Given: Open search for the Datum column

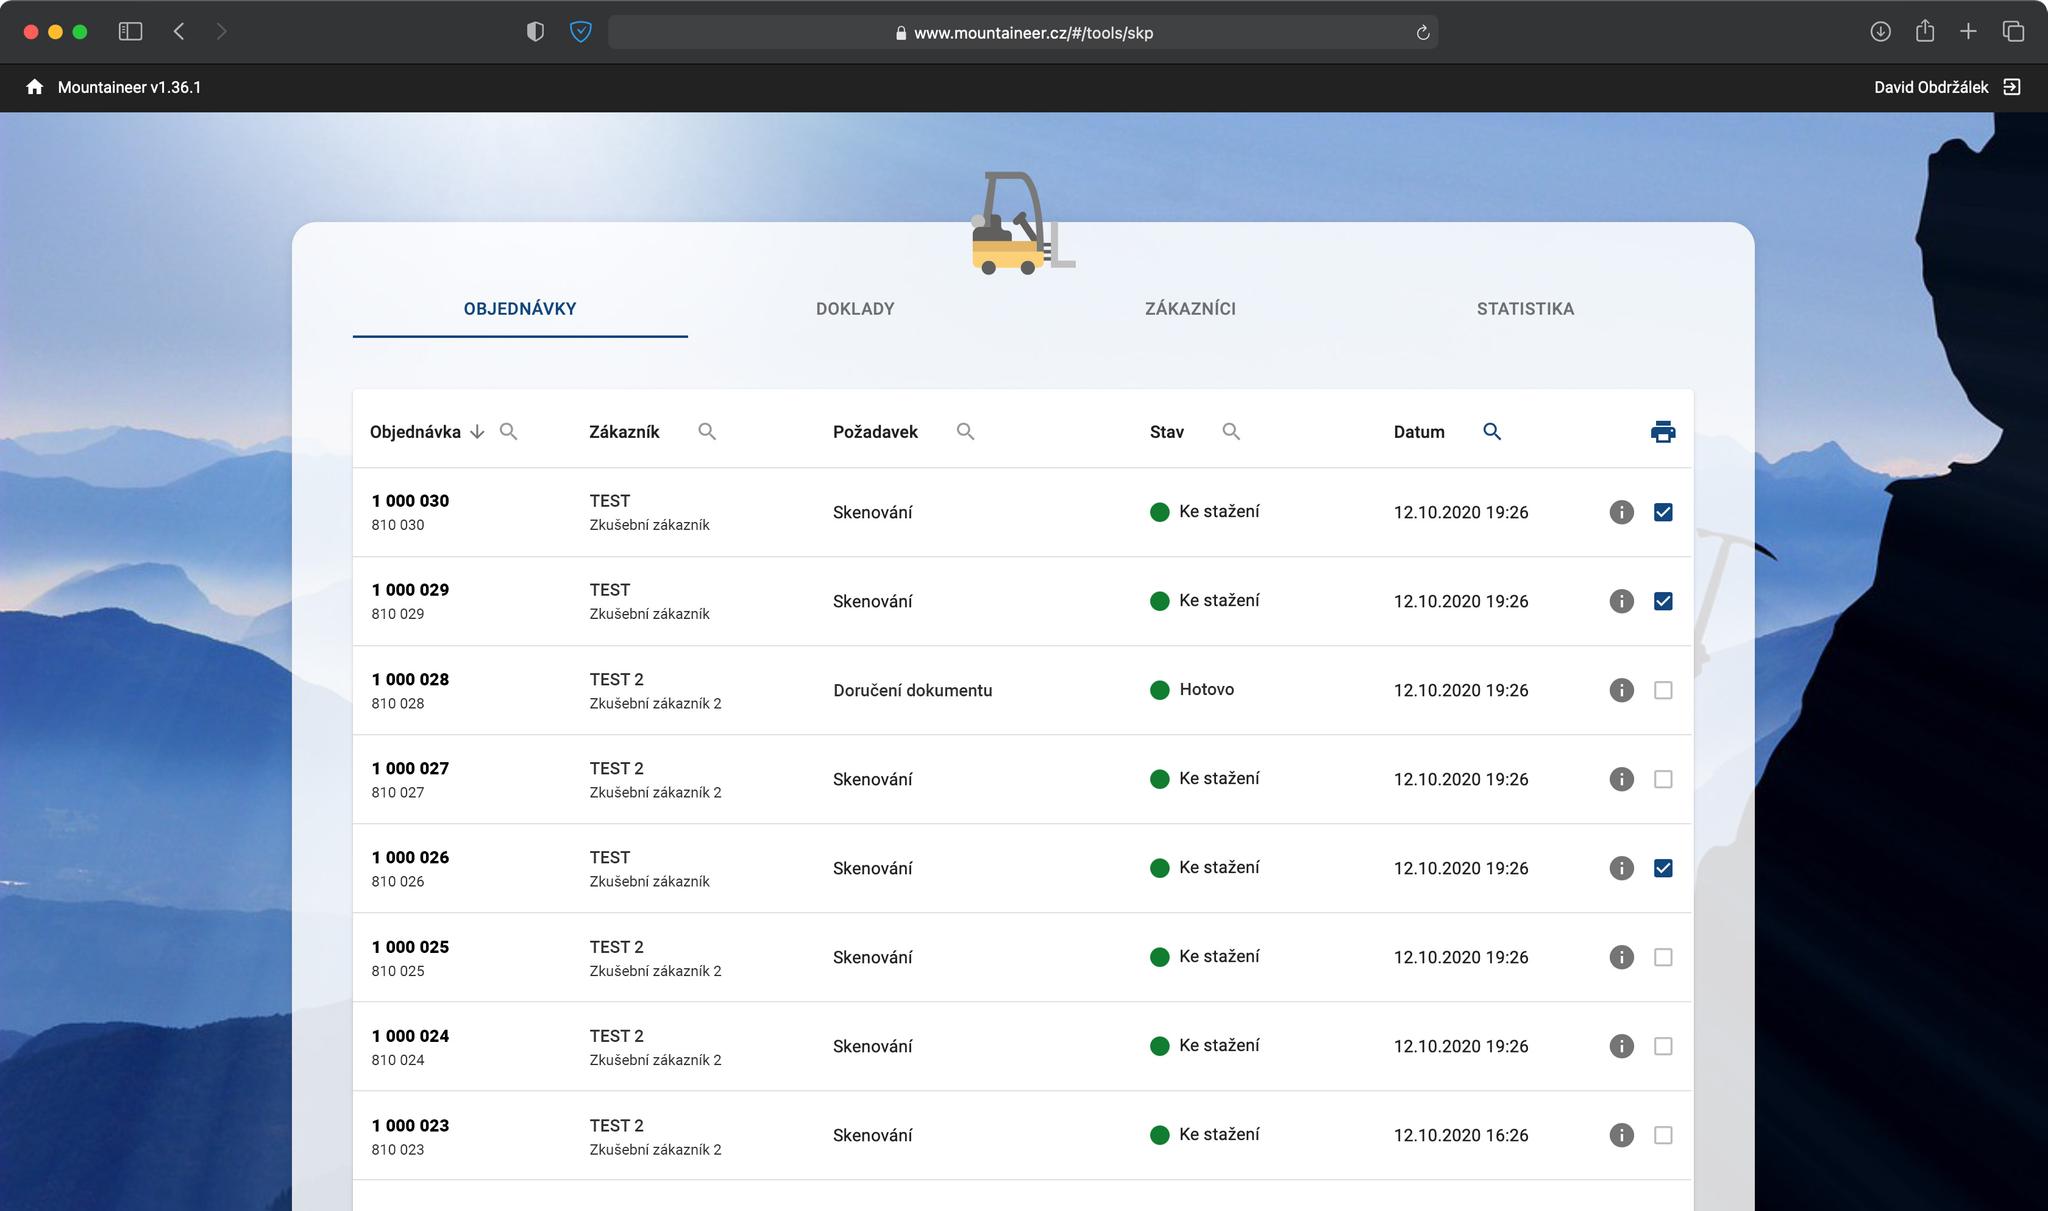Looking at the screenshot, I should coord(1491,431).
